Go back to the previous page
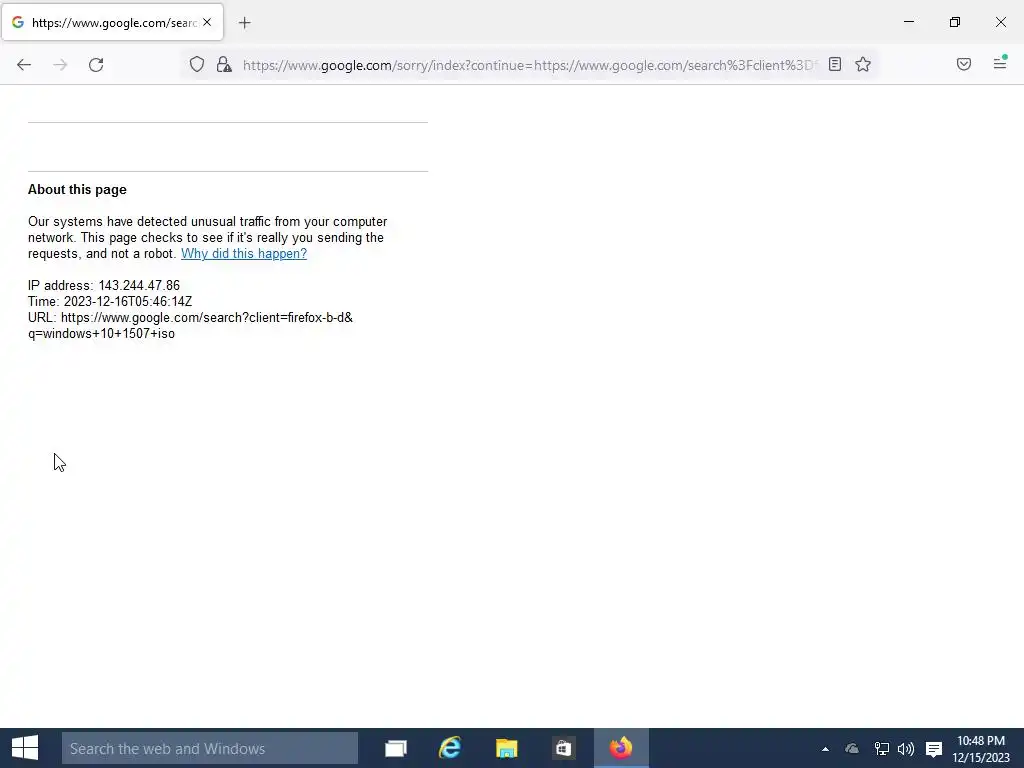This screenshot has width=1024, height=768. tap(24, 65)
